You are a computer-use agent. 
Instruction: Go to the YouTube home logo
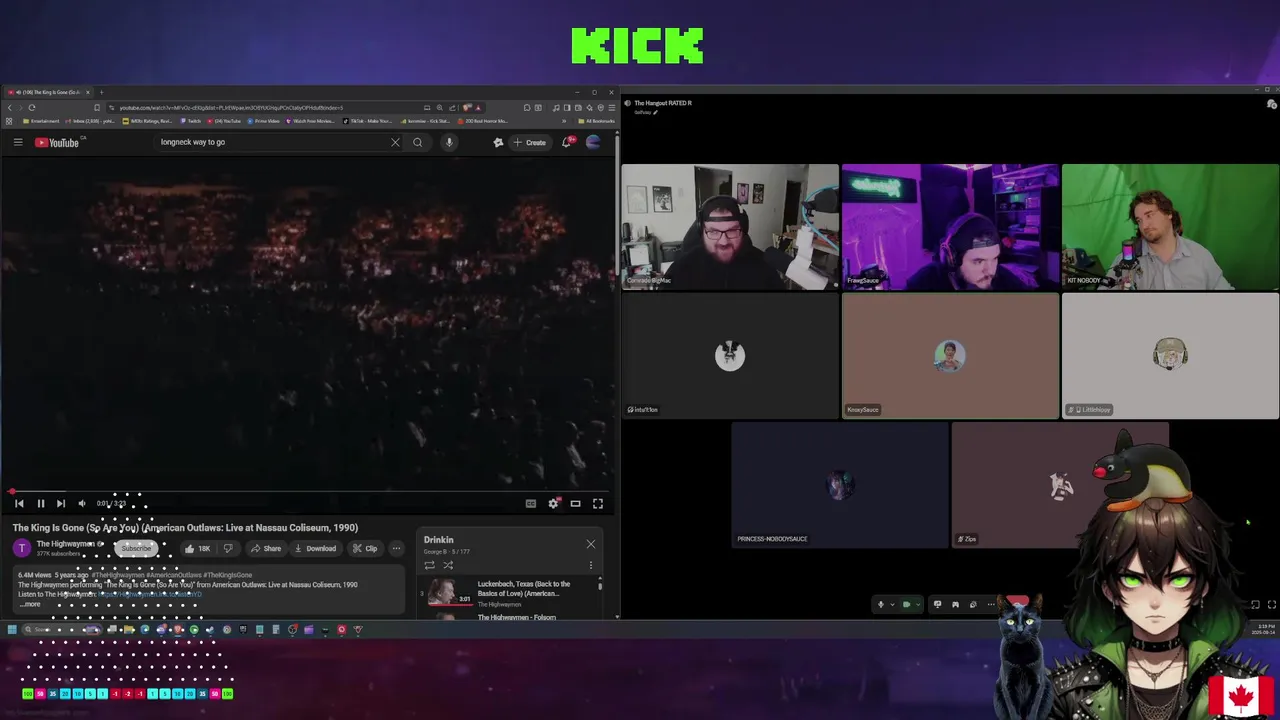pos(57,142)
